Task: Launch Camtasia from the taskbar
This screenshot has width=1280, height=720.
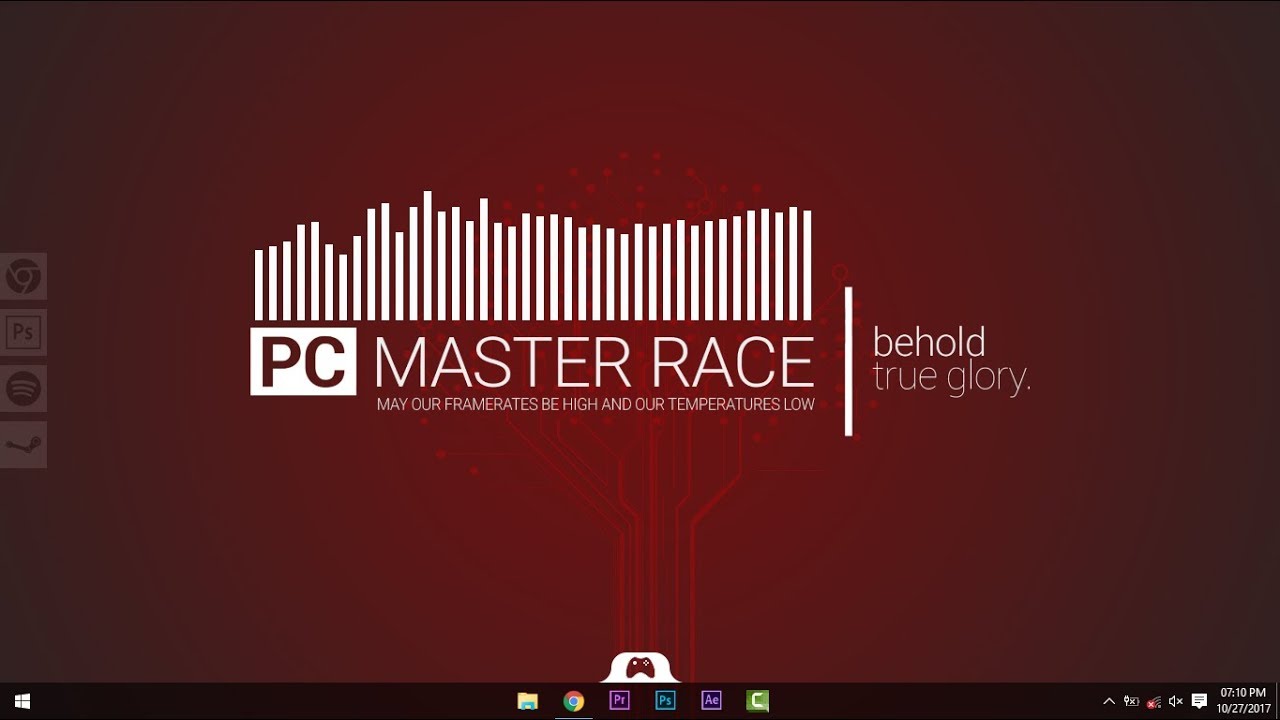Action: point(757,700)
